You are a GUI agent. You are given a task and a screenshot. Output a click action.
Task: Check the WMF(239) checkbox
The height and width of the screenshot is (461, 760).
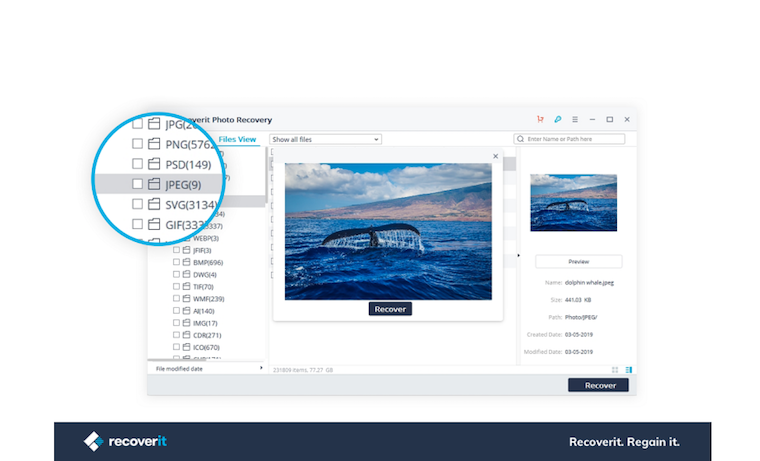[x=176, y=299]
